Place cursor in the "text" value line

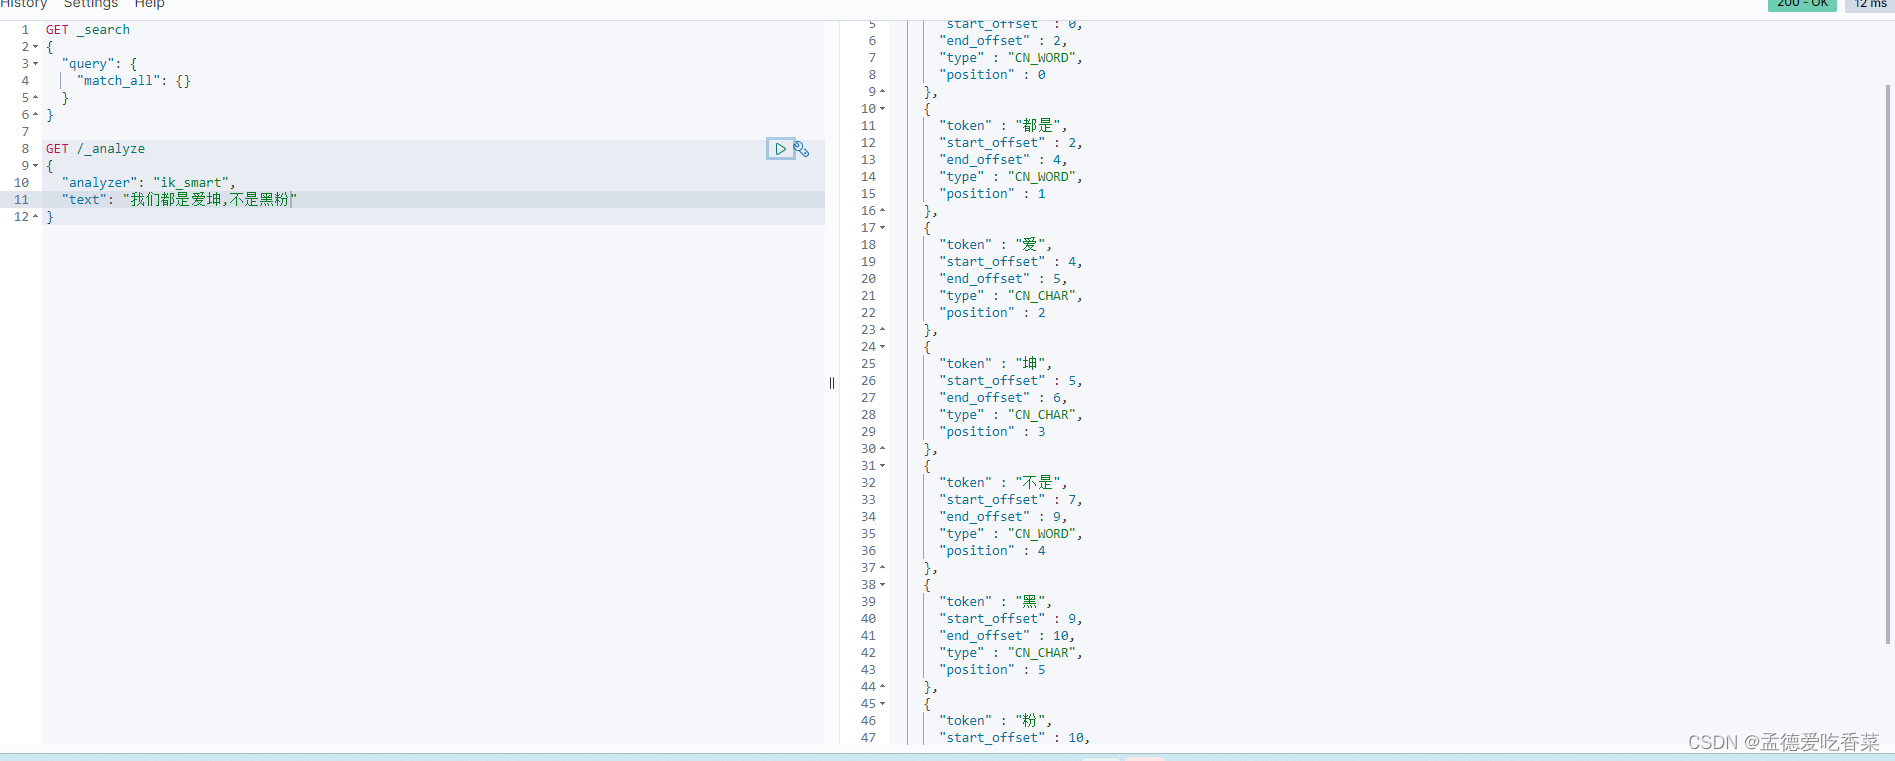click(180, 200)
